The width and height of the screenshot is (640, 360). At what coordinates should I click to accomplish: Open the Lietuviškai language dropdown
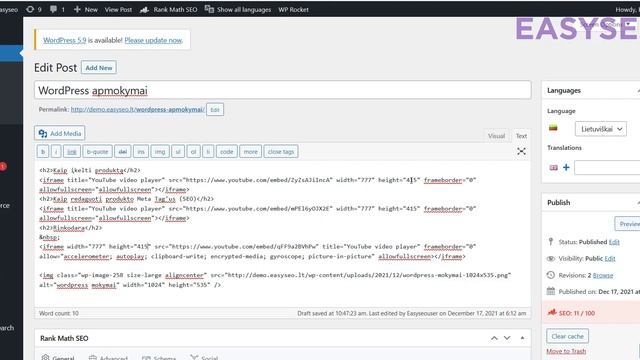click(x=601, y=129)
